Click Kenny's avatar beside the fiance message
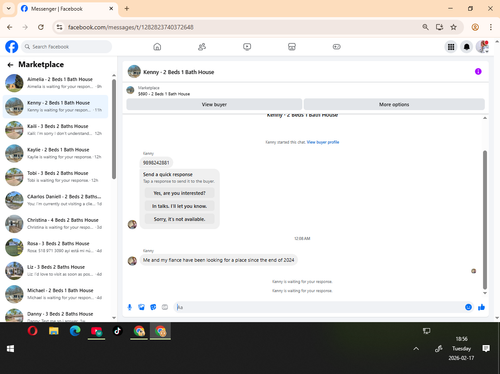Viewport: 500px width, 374px height. 132,261
